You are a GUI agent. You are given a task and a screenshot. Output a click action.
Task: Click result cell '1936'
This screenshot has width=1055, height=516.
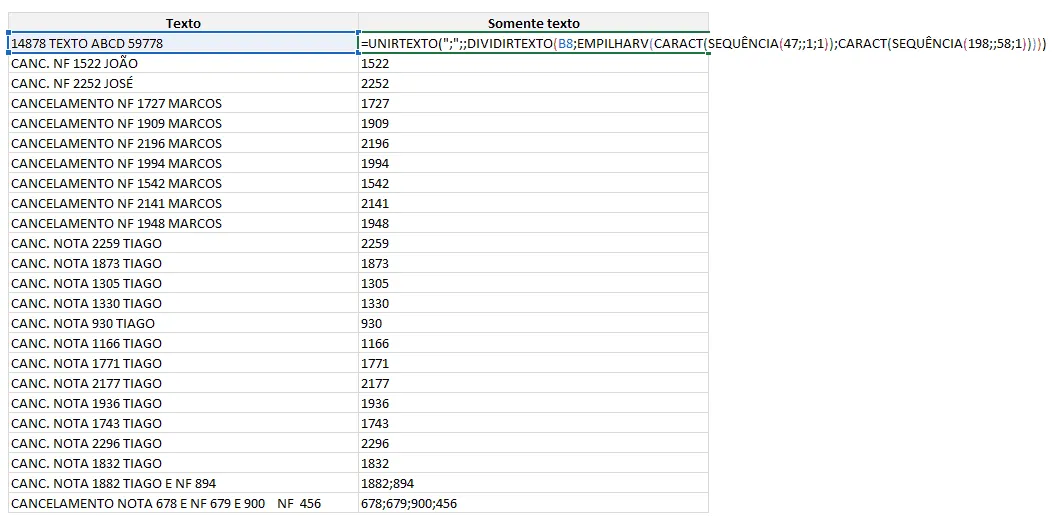(534, 404)
